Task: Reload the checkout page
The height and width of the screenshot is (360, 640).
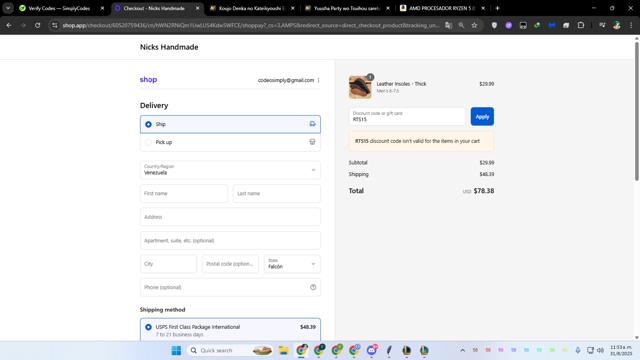Action: 38,25
